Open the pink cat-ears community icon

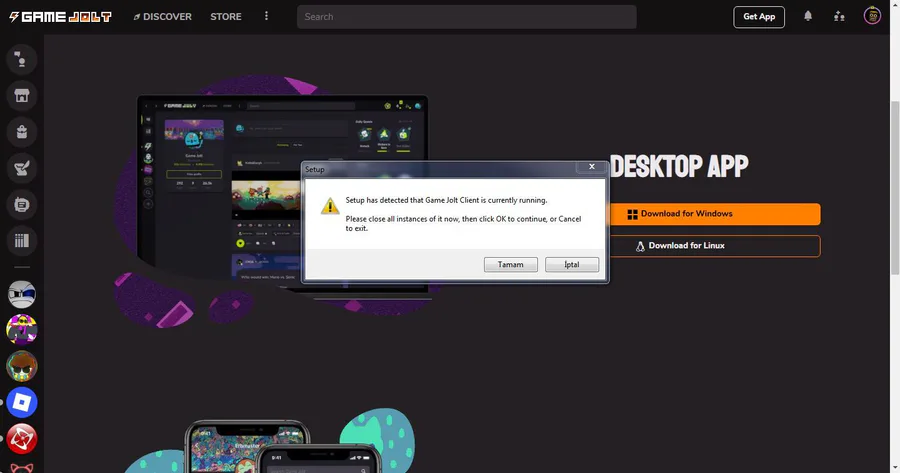[22, 467]
